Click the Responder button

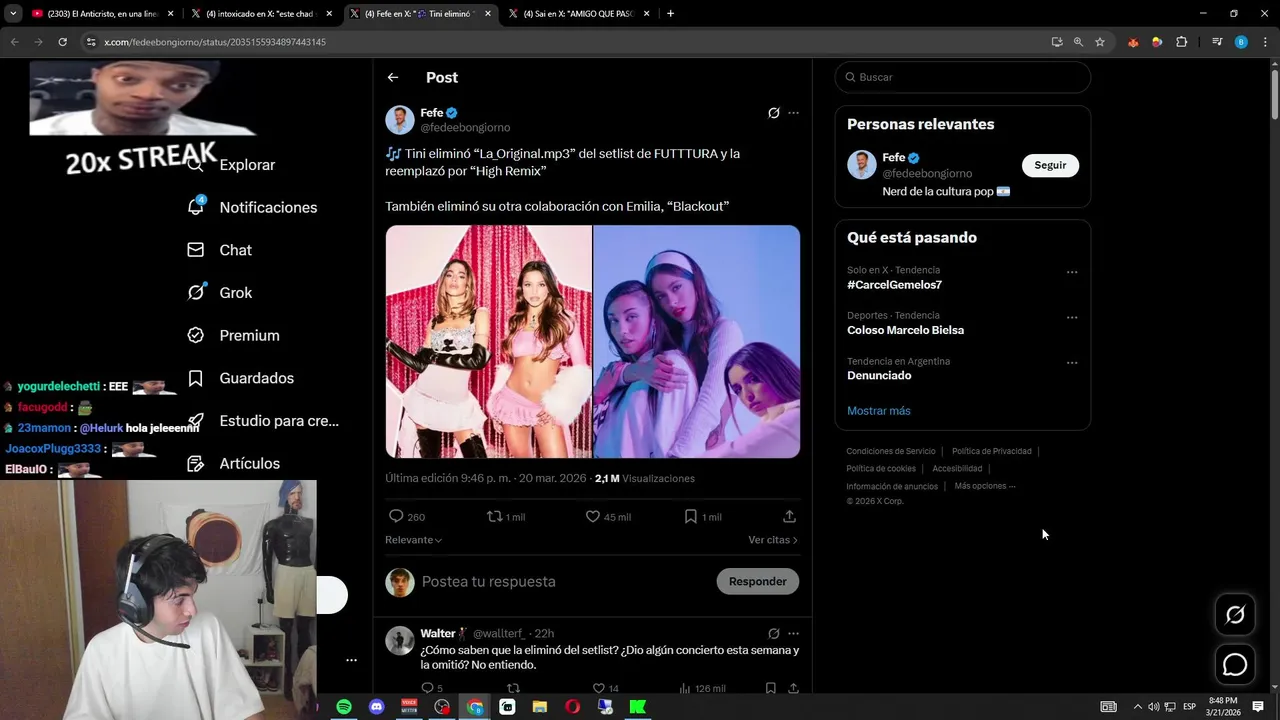click(757, 581)
